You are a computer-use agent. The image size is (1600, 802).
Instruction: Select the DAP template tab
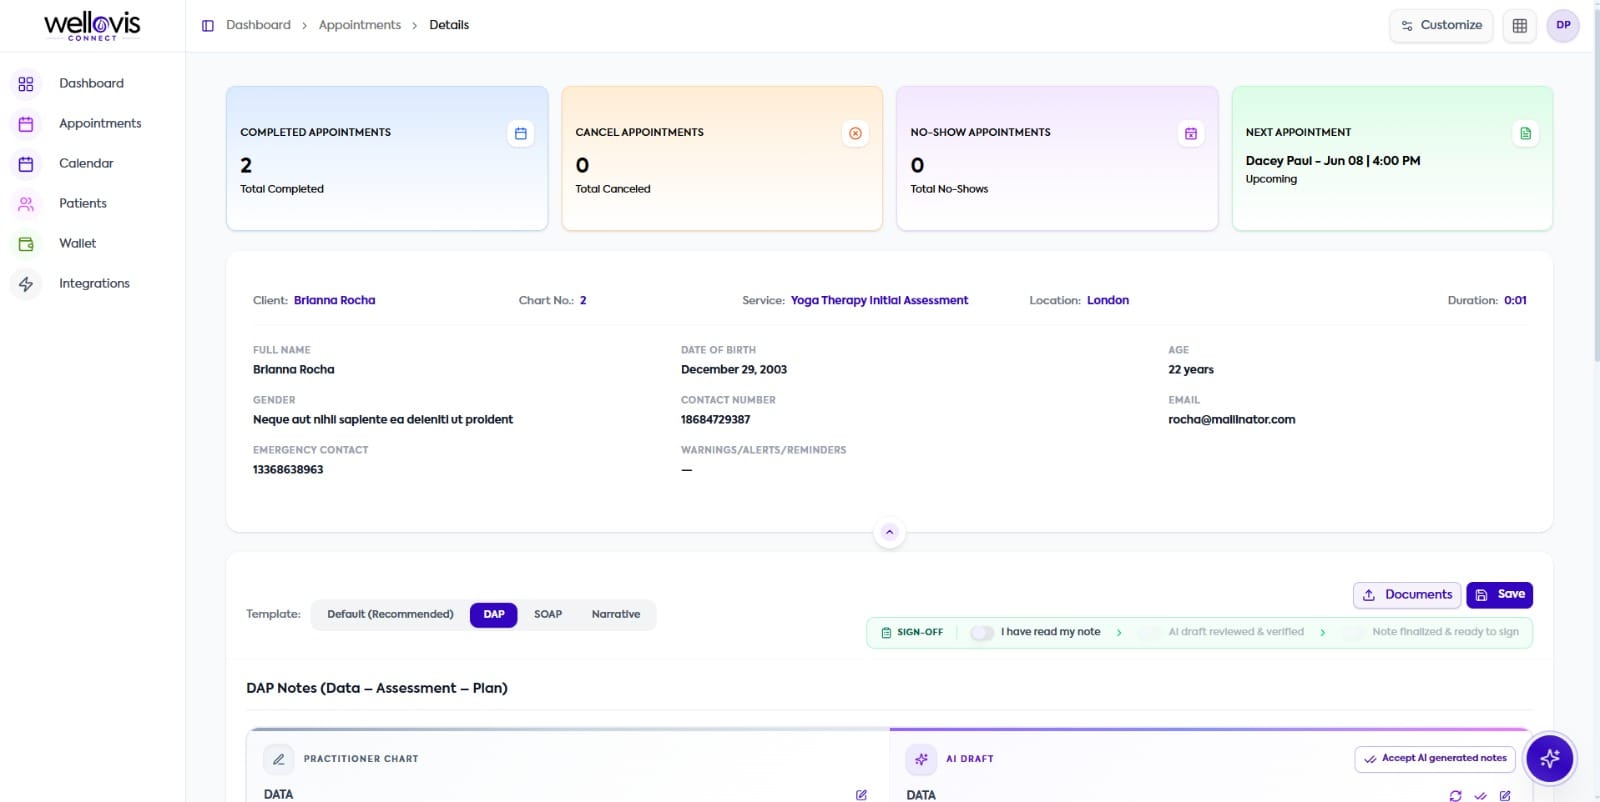pyautogui.click(x=494, y=614)
